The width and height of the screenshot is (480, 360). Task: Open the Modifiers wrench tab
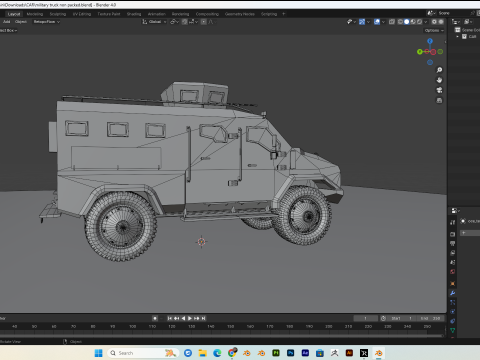(x=453, y=293)
